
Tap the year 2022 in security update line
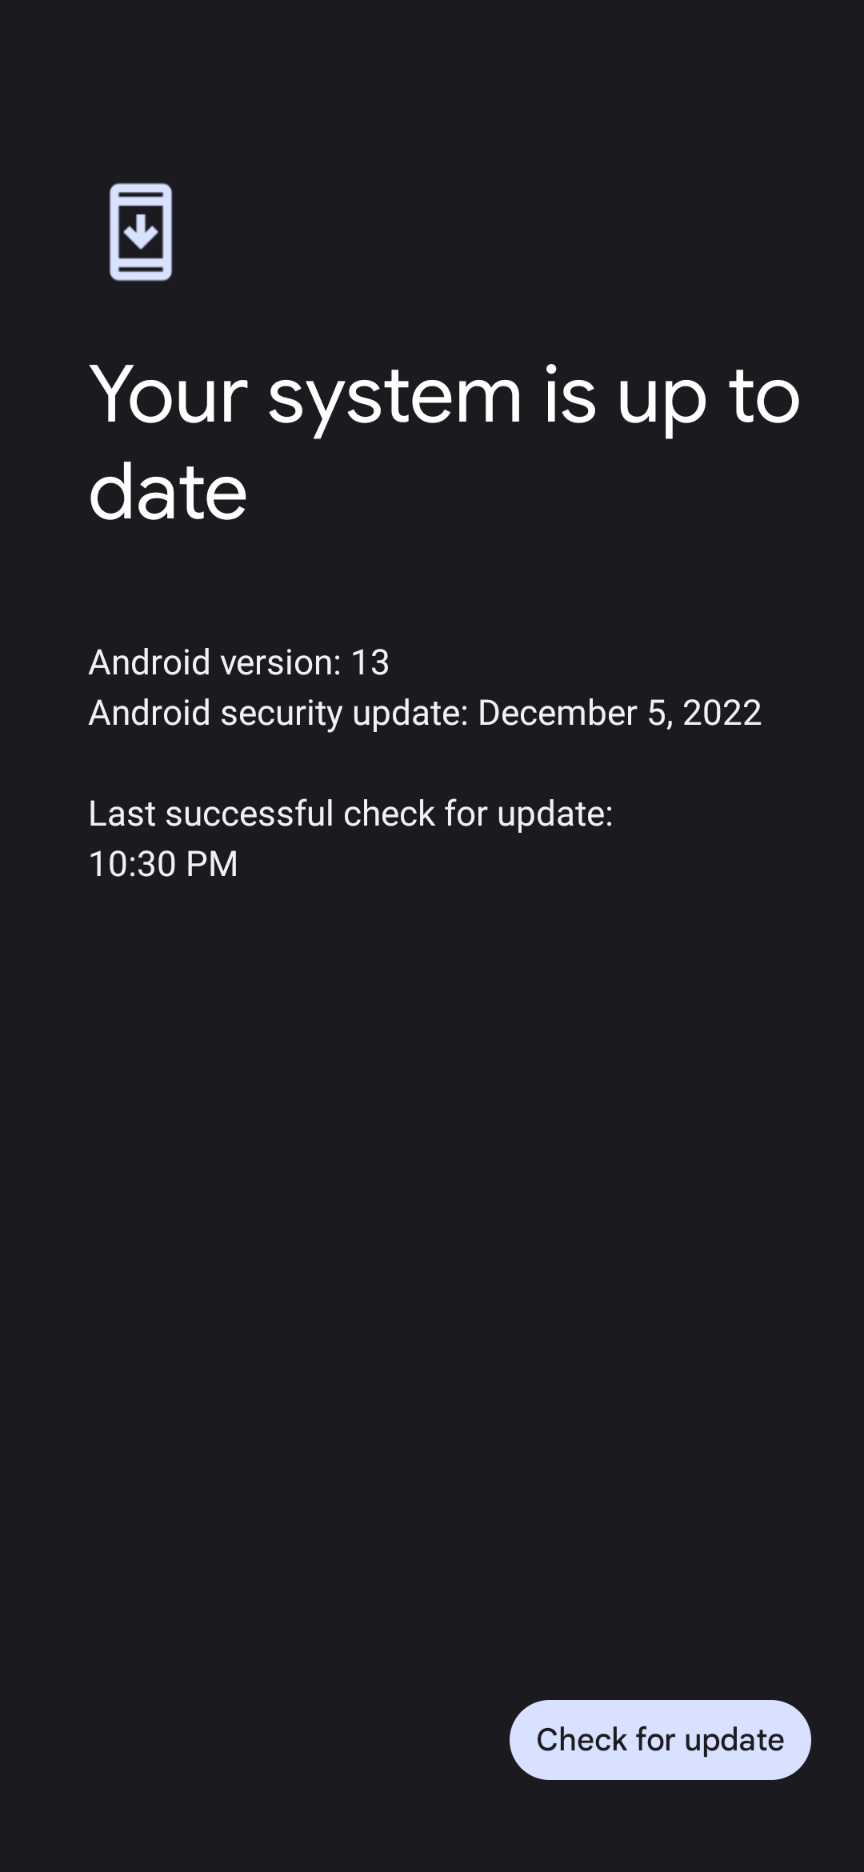click(722, 713)
